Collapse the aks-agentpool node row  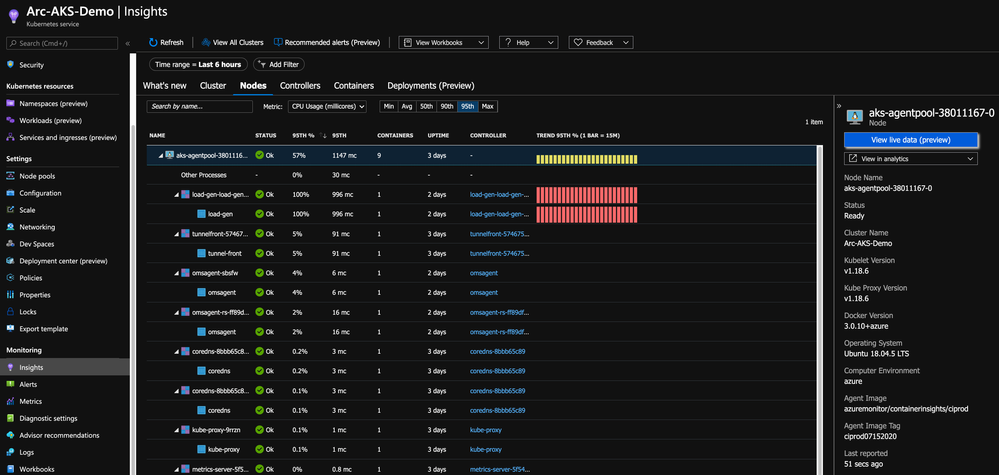pyautogui.click(x=160, y=155)
